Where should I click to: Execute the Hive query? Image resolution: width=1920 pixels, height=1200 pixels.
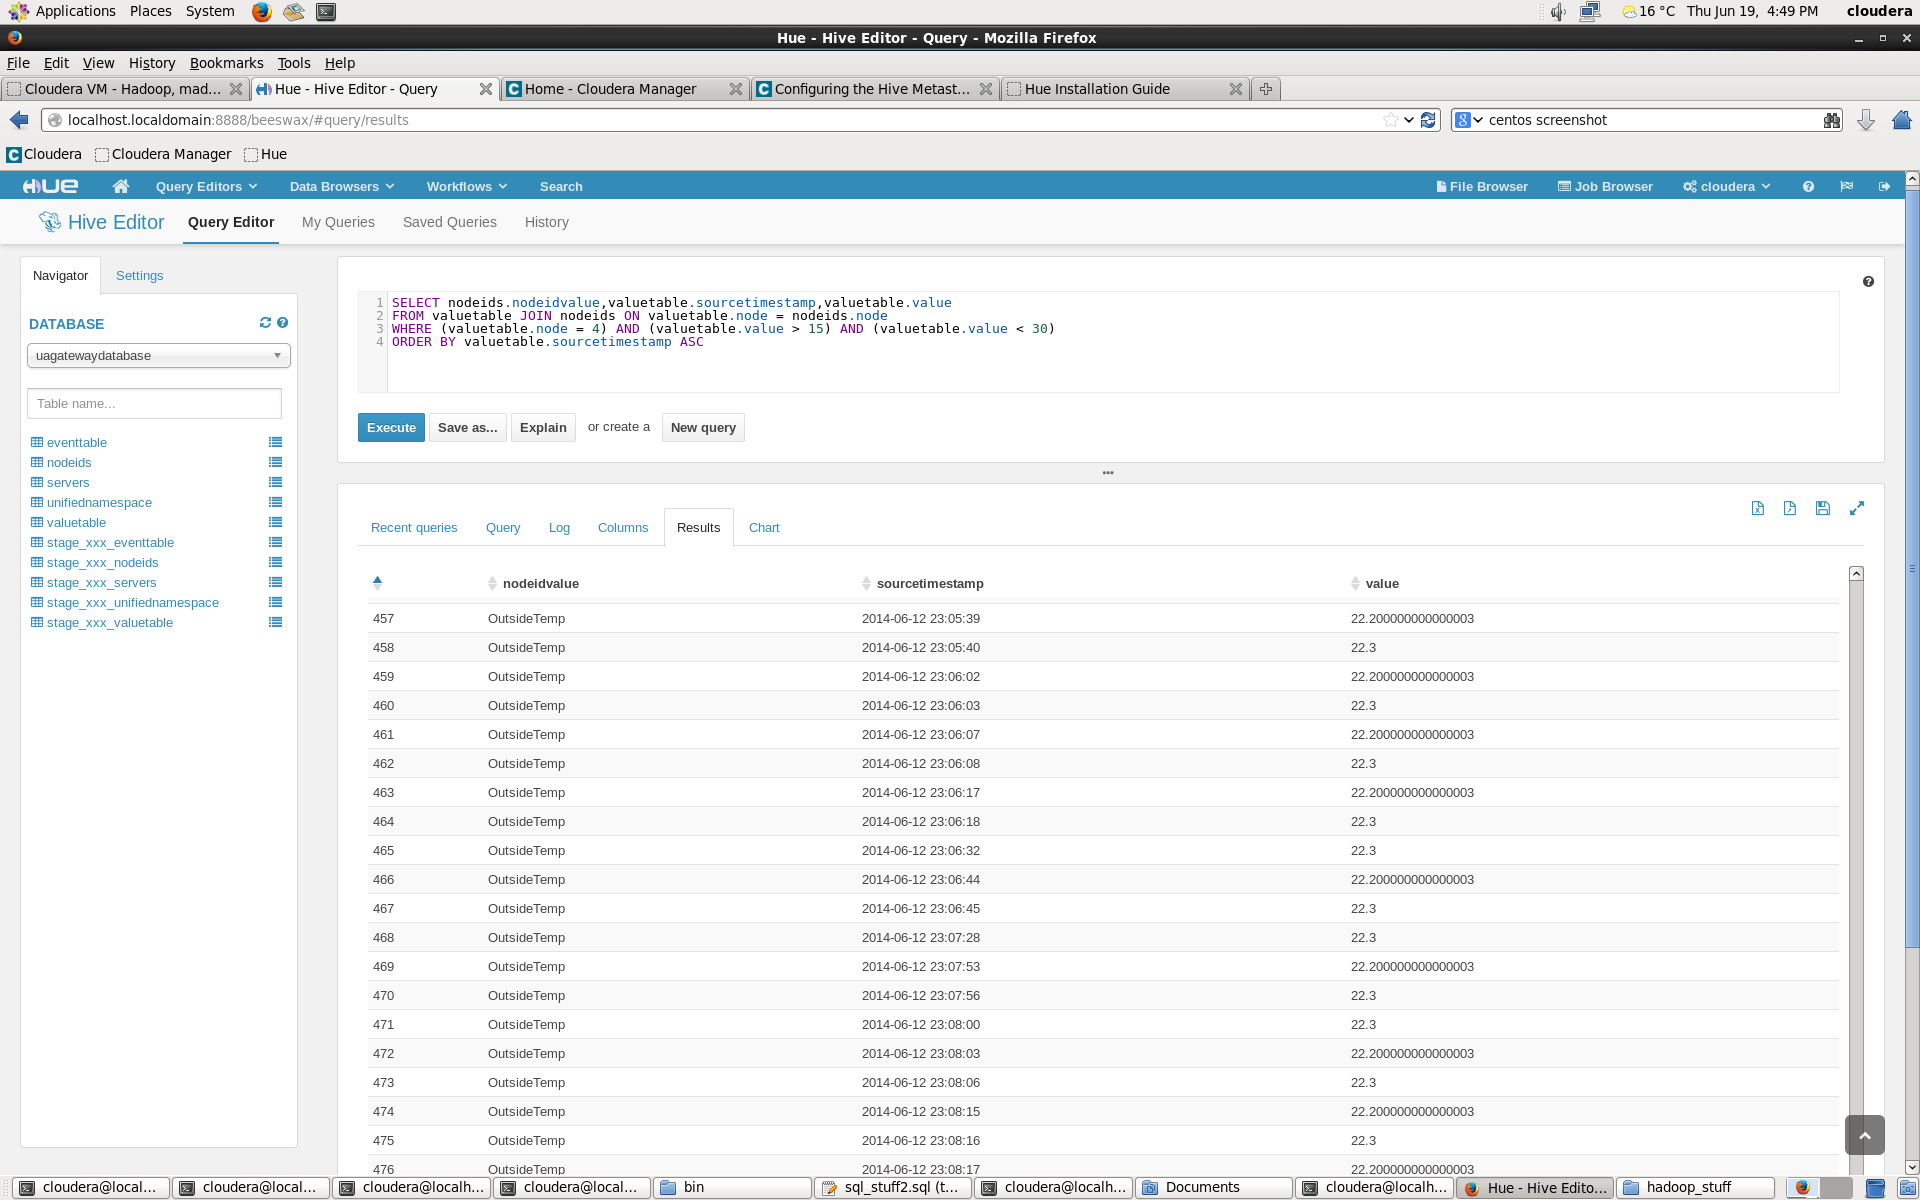391,428
